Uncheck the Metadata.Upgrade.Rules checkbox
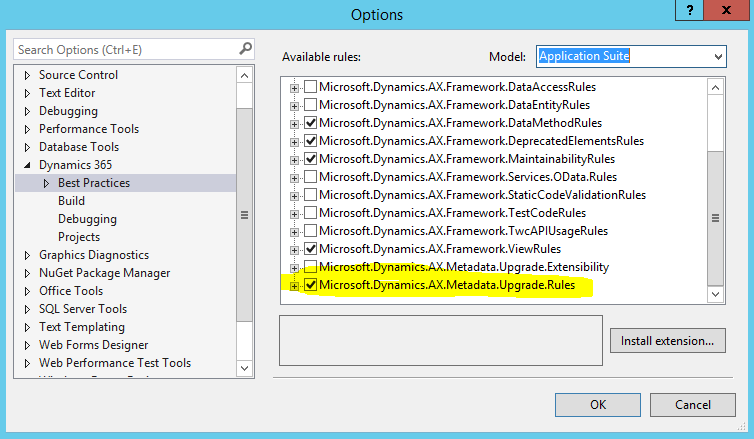 311,285
